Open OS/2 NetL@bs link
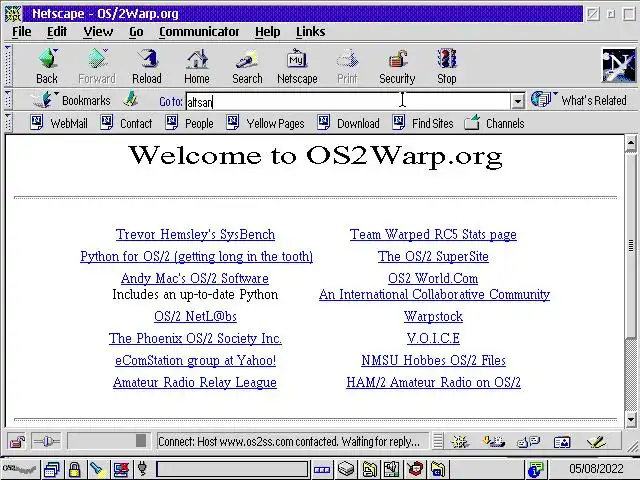The width and height of the screenshot is (640, 480). pyautogui.click(x=195, y=317)
